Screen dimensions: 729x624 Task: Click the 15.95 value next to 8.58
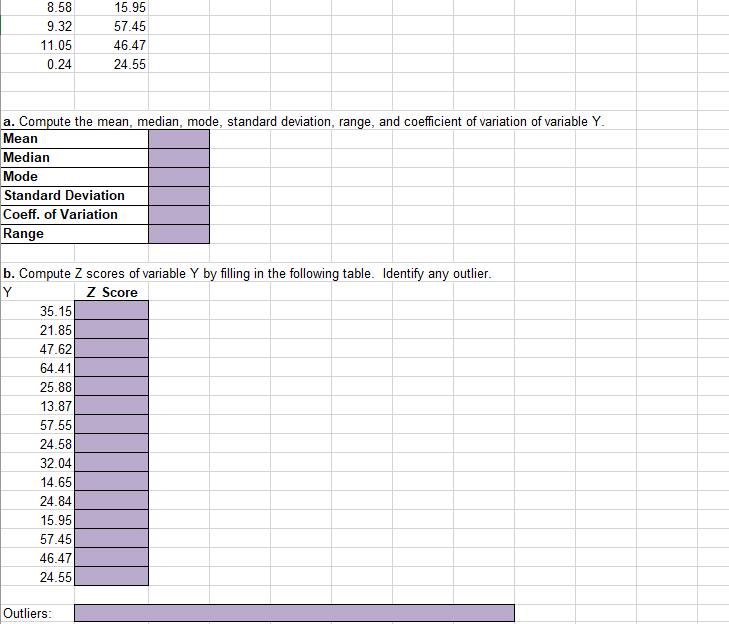point(130,7)
